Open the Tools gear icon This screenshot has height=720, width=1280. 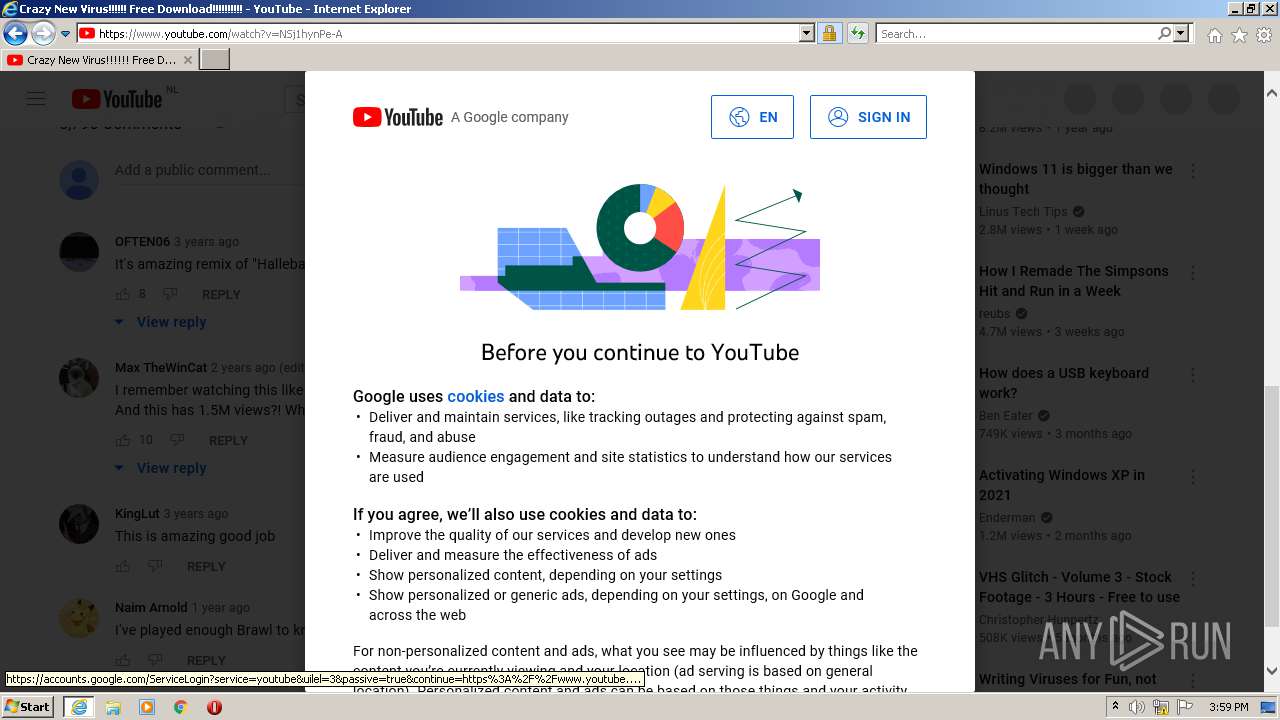(1264, 35)
